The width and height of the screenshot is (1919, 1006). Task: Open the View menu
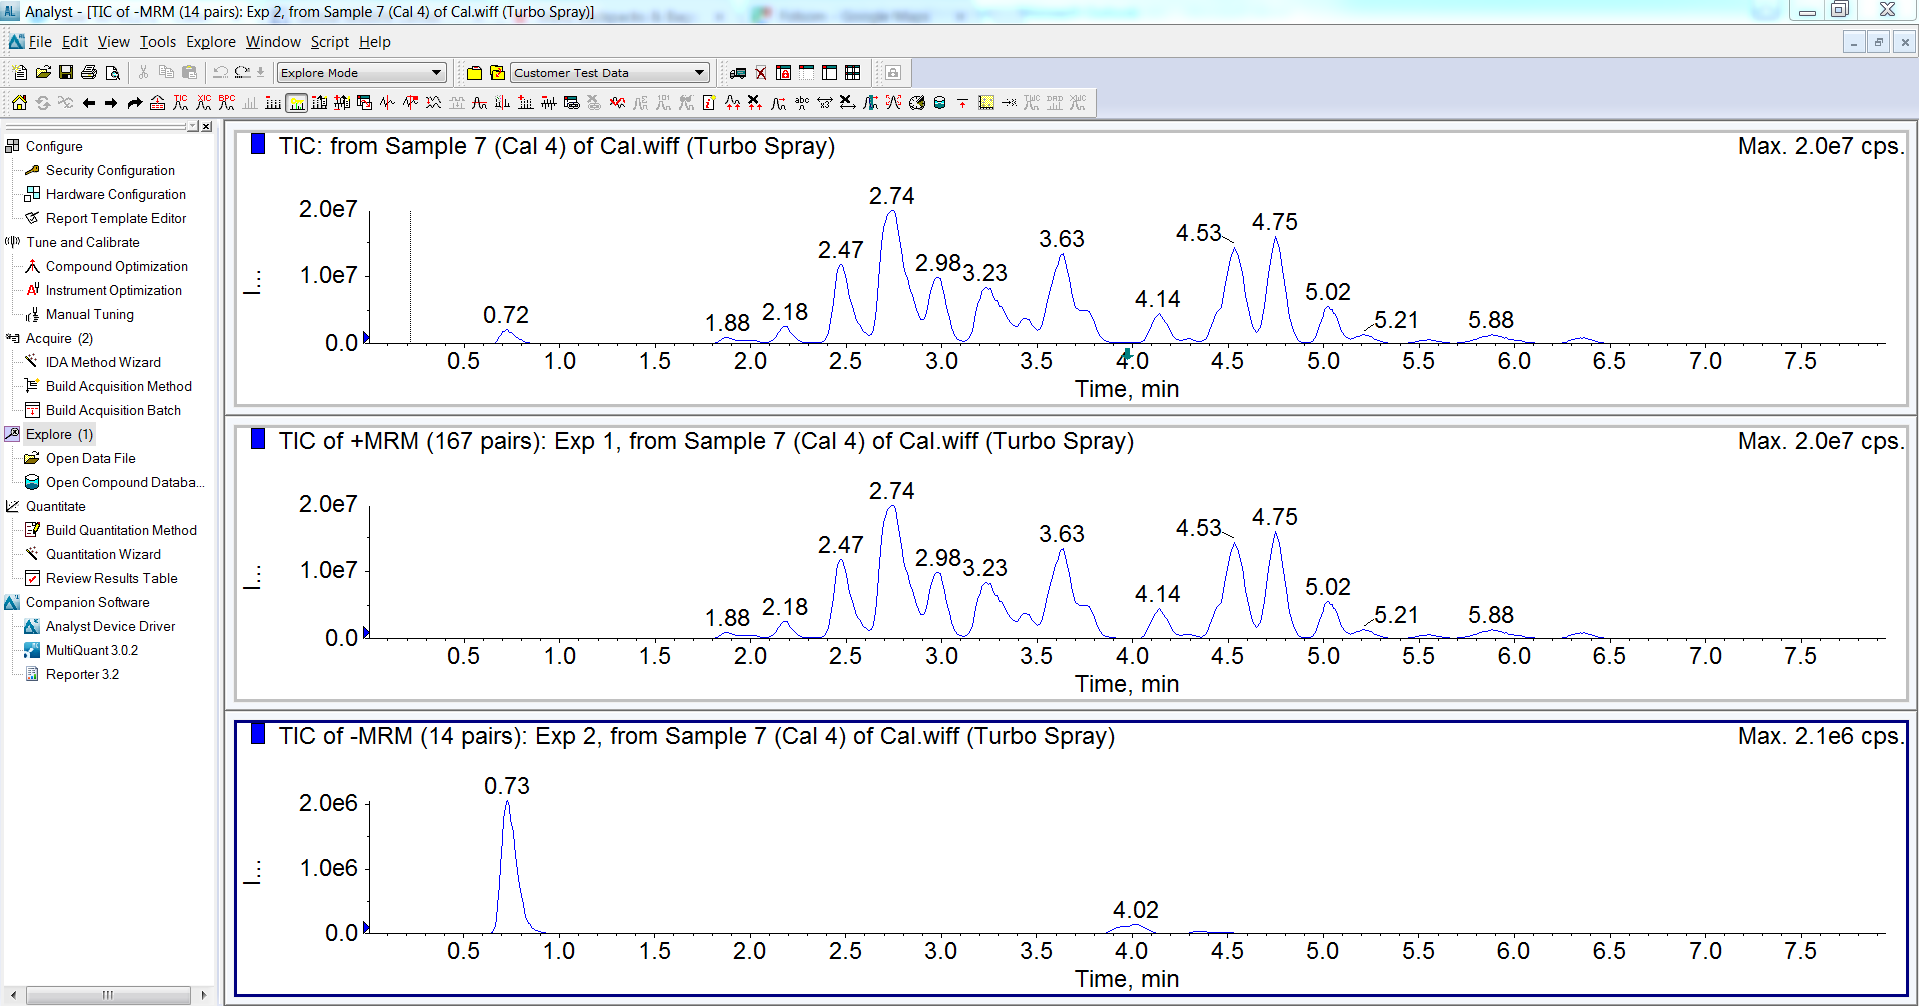114,42
